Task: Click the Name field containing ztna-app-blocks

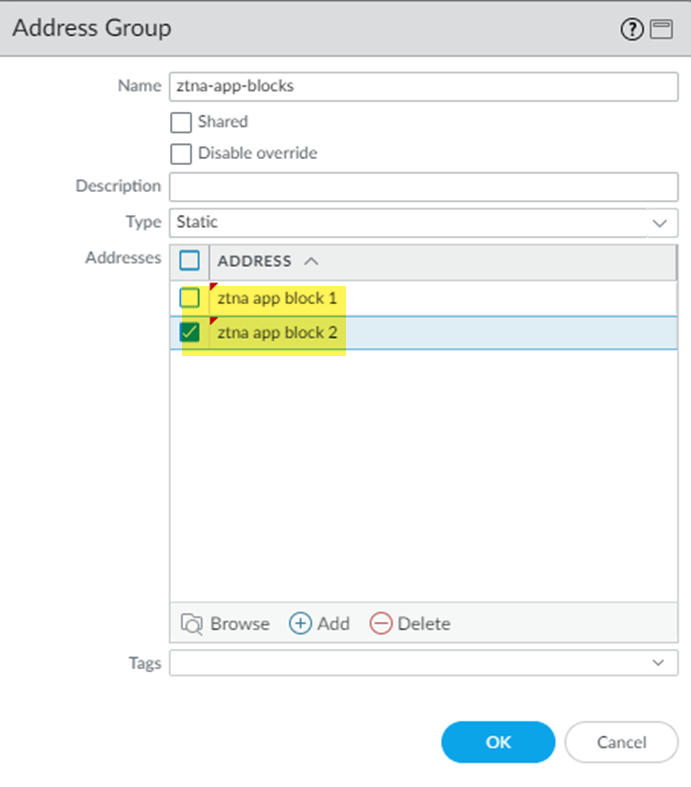Action: point(424,86)
